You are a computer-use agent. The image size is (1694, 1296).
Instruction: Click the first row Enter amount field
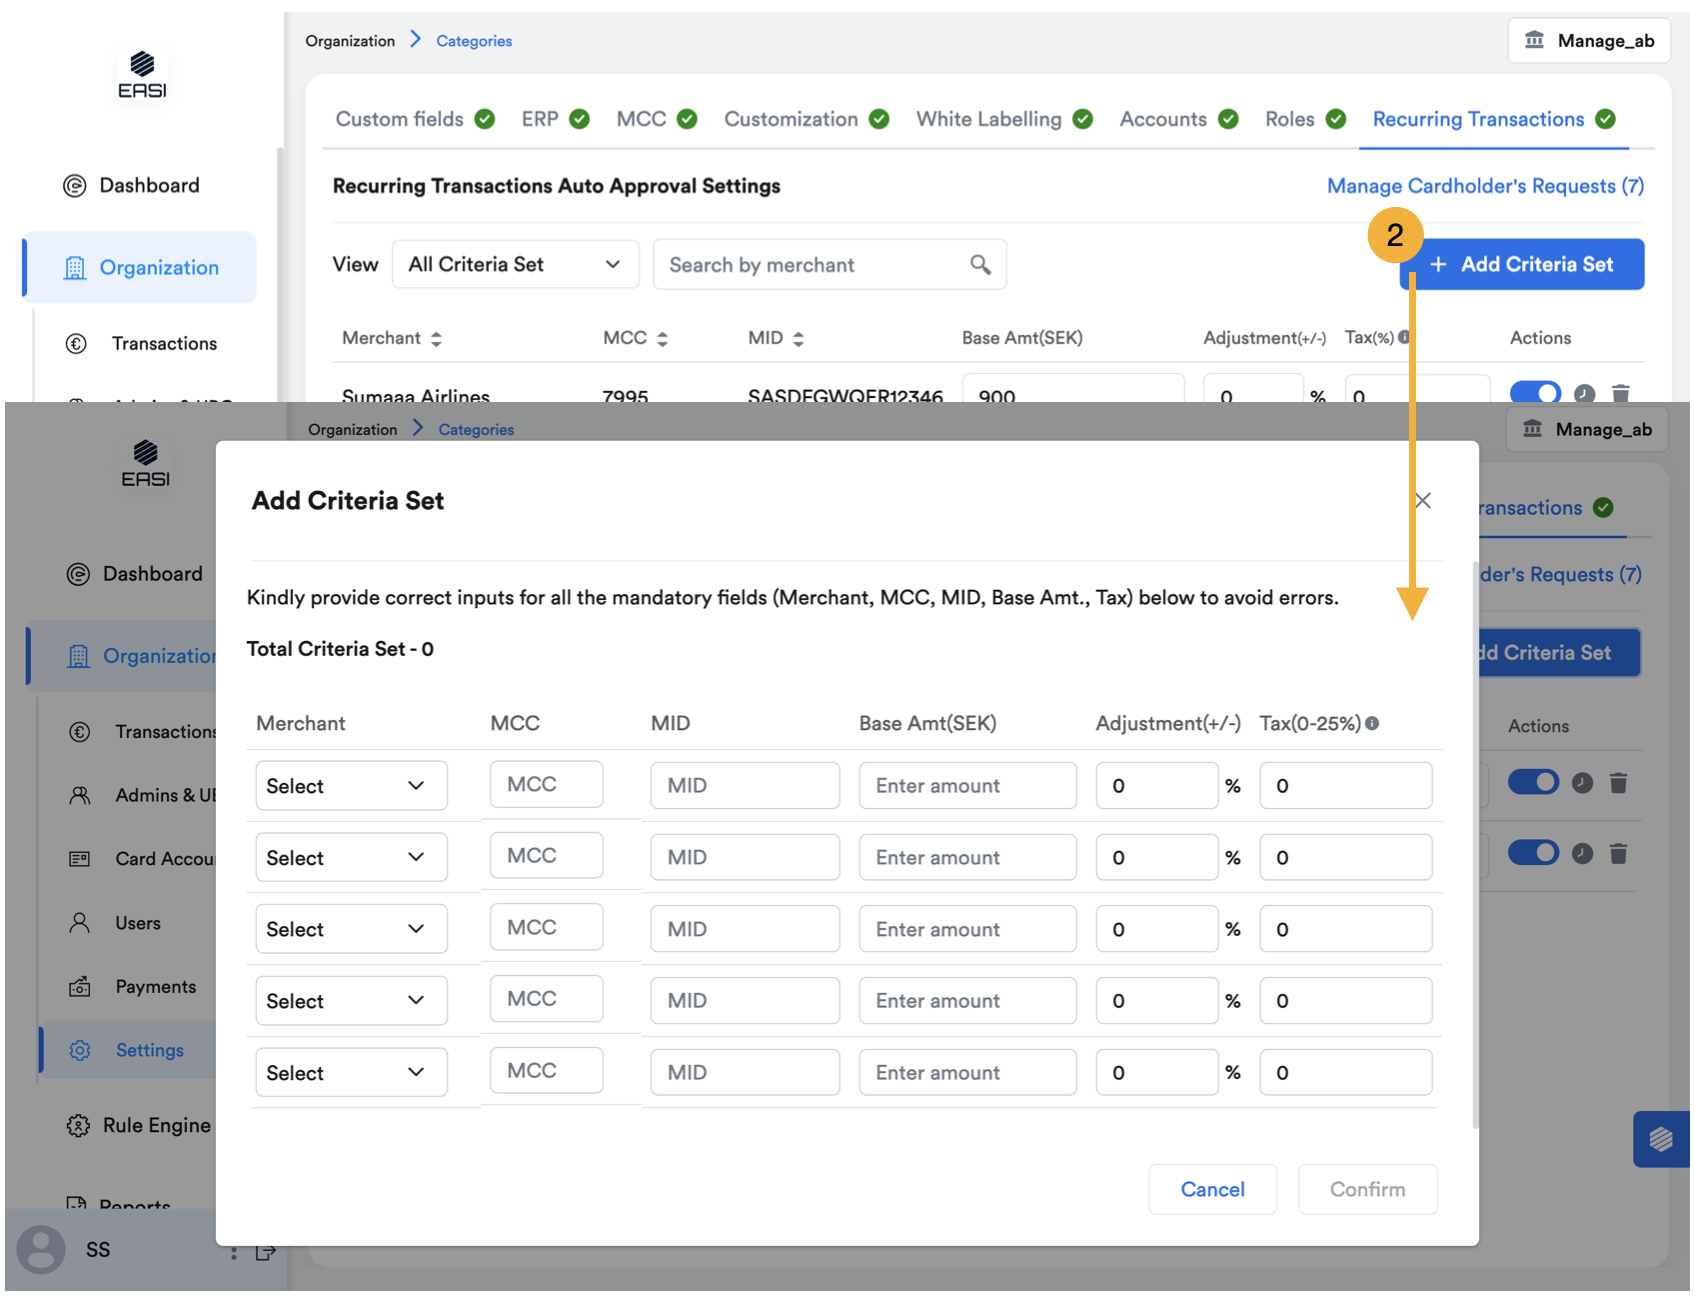(x=967, y=786)
